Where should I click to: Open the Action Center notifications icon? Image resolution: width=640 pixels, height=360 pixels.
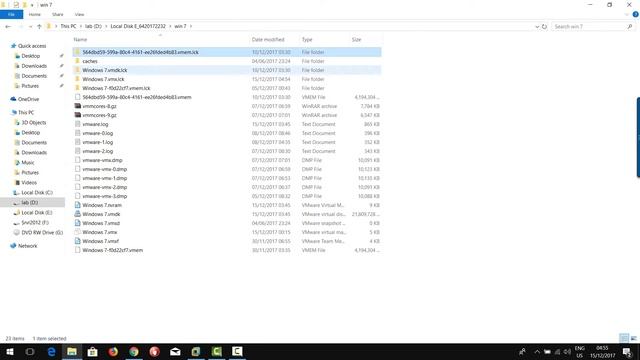click(x=627, y=351)
